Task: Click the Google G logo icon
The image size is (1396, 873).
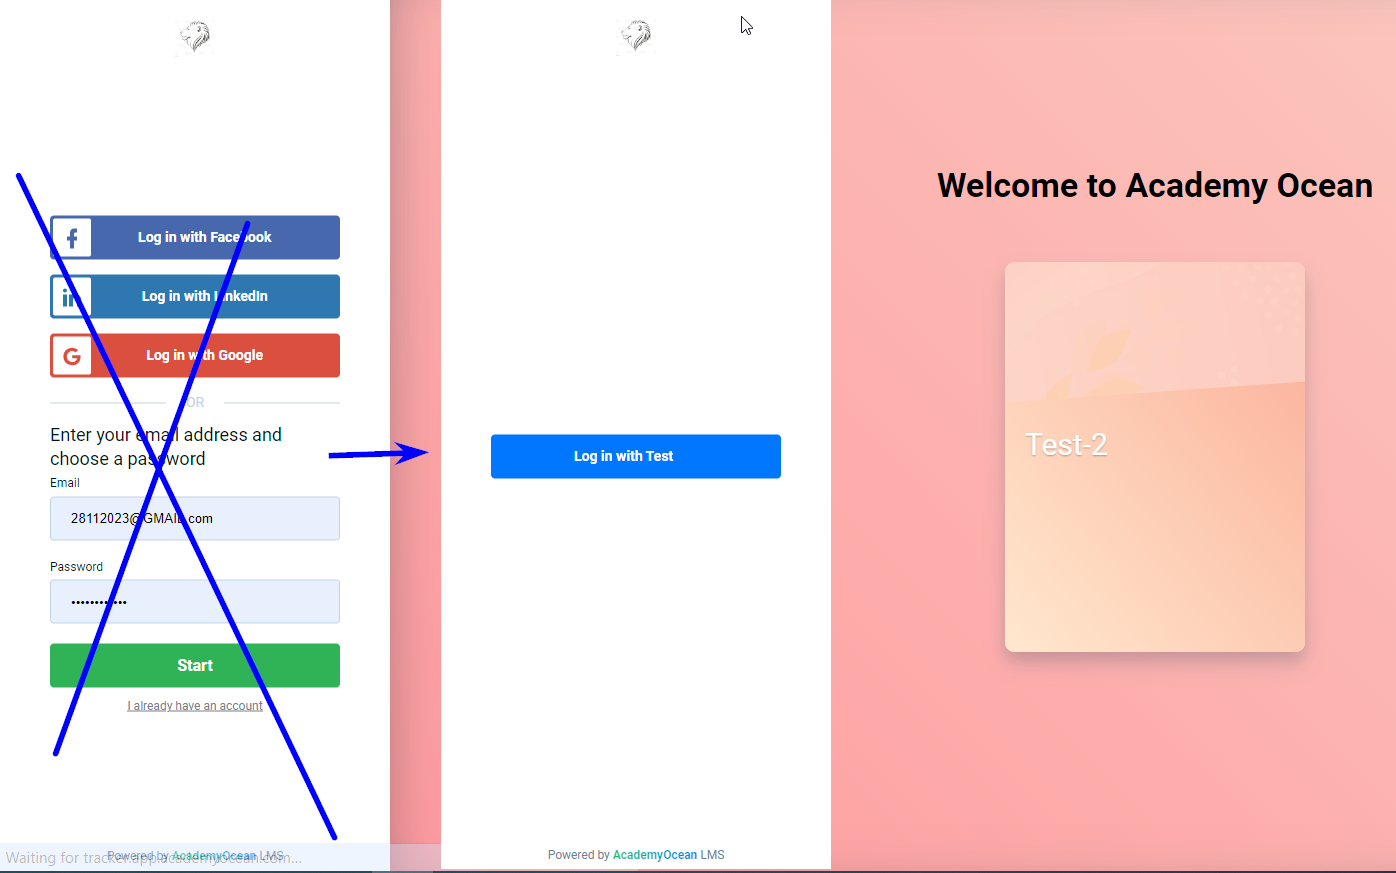Action: 72,356
